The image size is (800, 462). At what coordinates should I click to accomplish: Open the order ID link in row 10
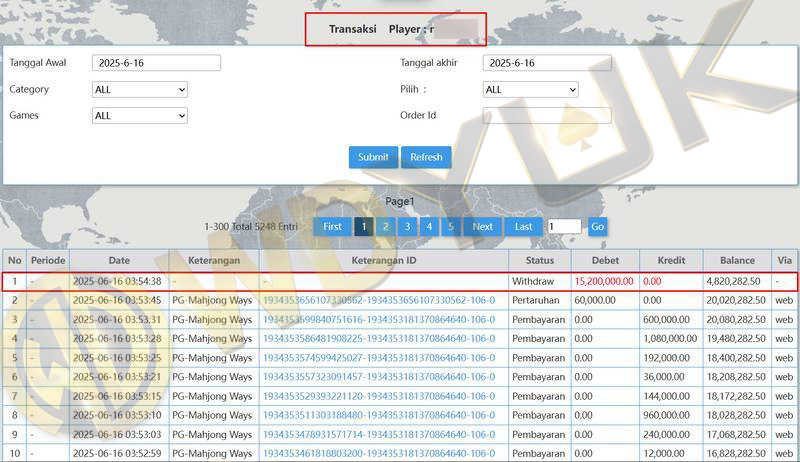(x=379, y=453)
